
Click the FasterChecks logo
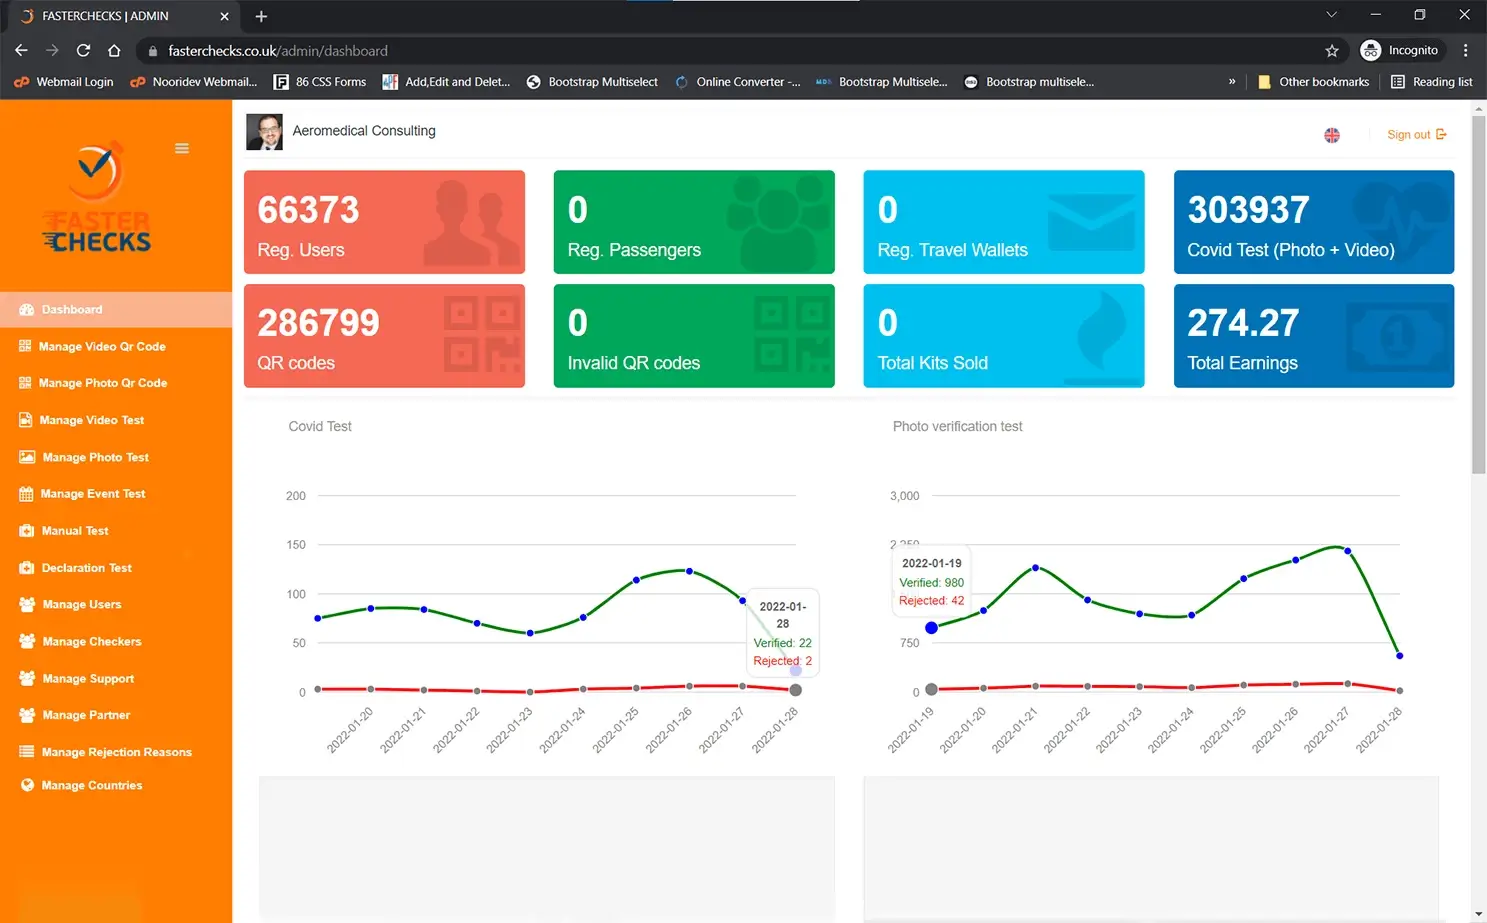pyautogui.click(x=96, y=196)
